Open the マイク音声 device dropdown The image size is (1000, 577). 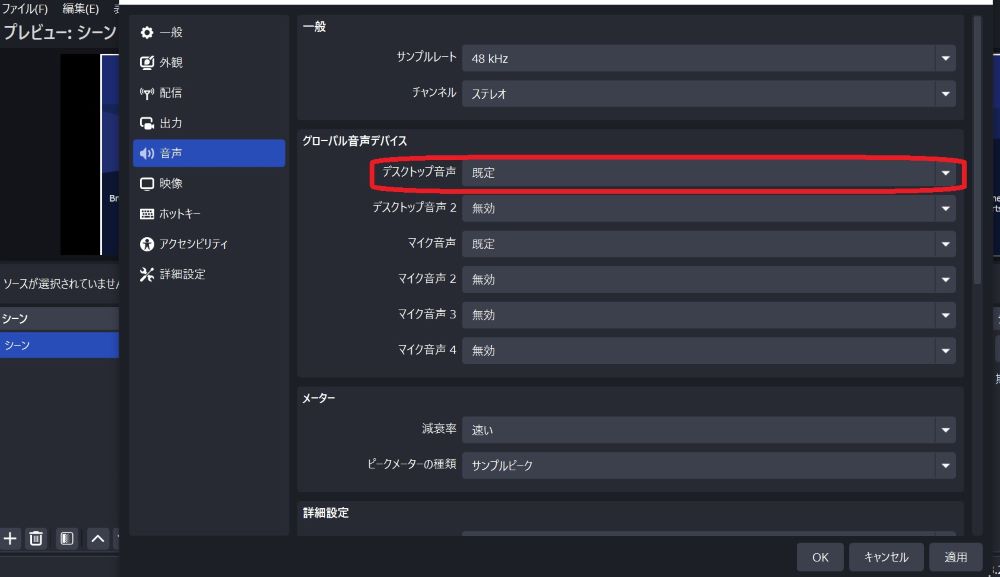coord(709,244)
